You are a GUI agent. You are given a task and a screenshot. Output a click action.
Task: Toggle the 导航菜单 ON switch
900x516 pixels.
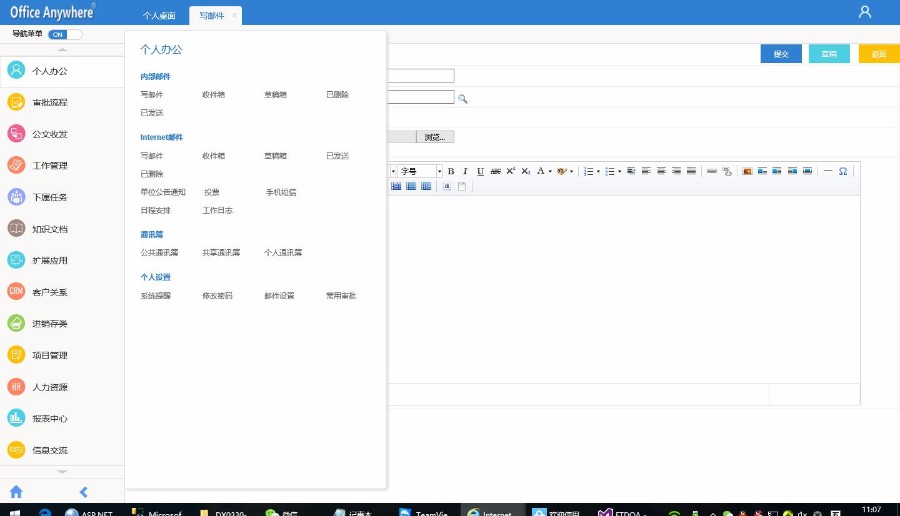click(x=65, y=34)
